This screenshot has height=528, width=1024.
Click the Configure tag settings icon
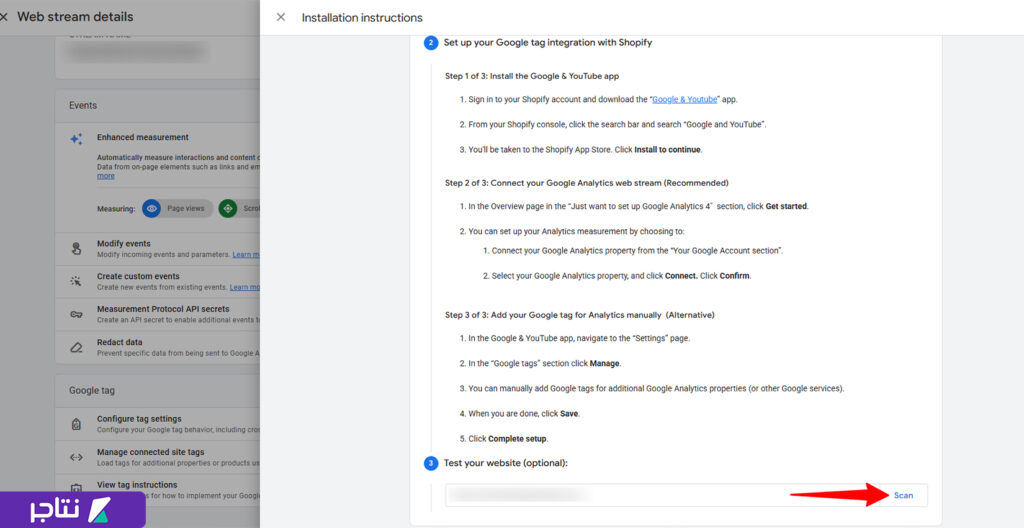(x=76, y=424)
